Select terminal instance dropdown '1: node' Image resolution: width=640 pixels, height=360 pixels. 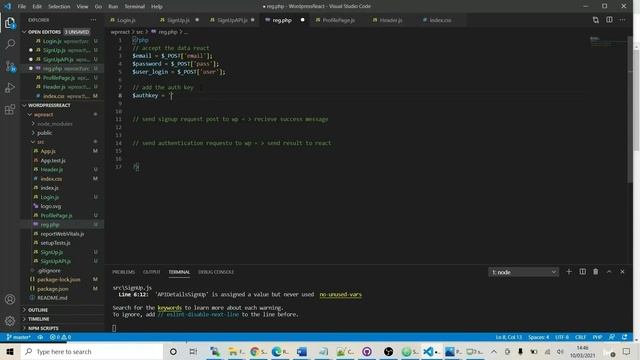pyautogui.click(x=524, y=272)
